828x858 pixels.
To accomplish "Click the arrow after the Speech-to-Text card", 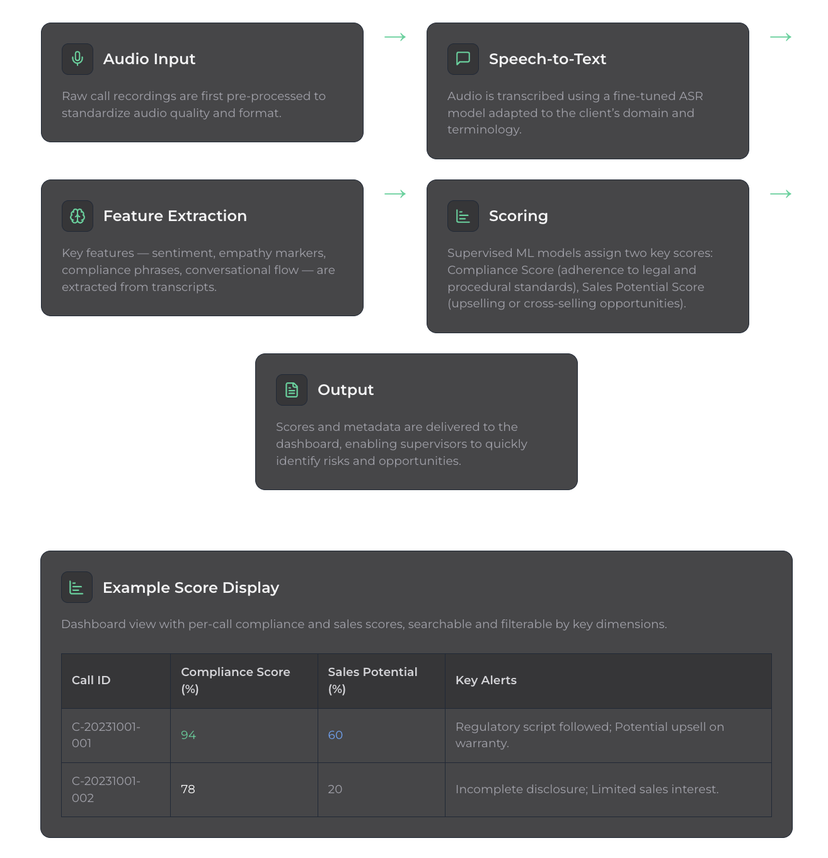I will pyautogui.click(x=780, y=37).
